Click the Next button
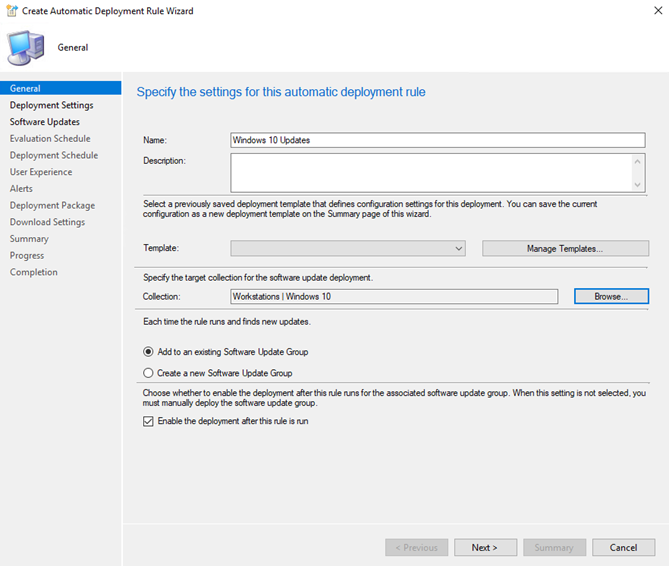The width and height of the screenshot is (669, 566). tap(485, 547)
